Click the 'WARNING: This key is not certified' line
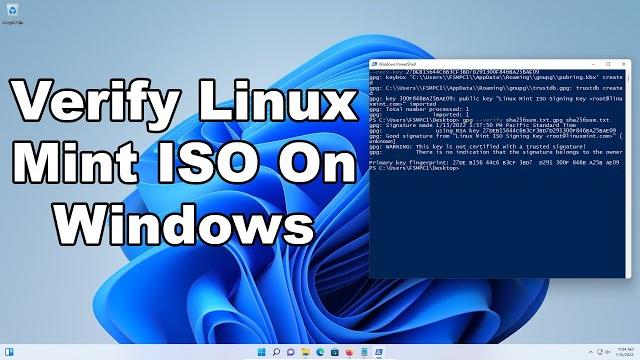This screenshot has width=640, height=360. [x=478, y=146]
